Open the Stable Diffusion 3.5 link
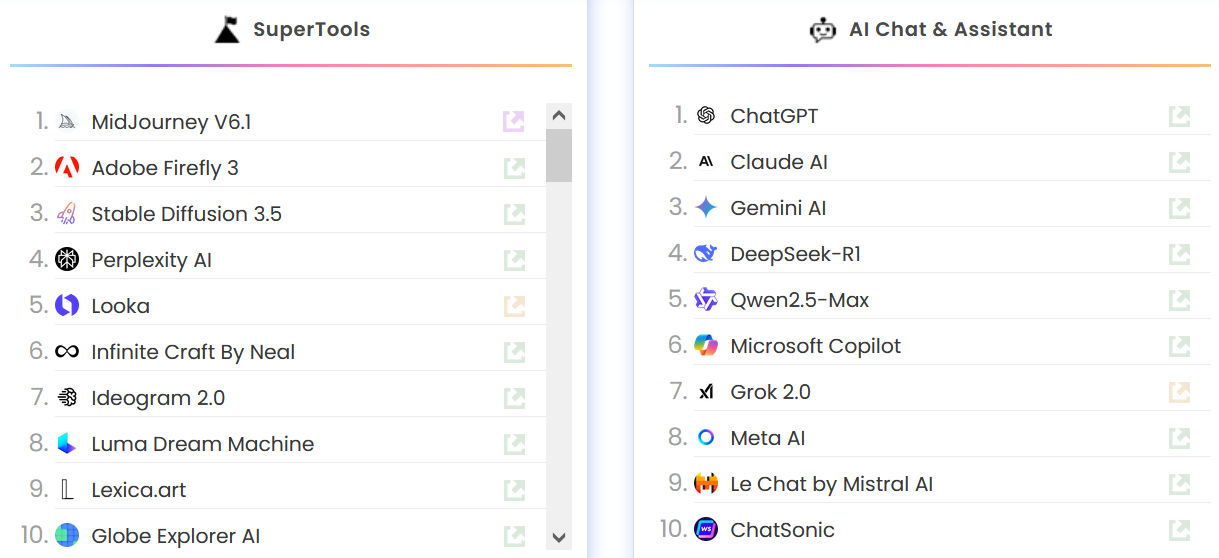This screenshot has height=558, width=1219. [186, 214]
